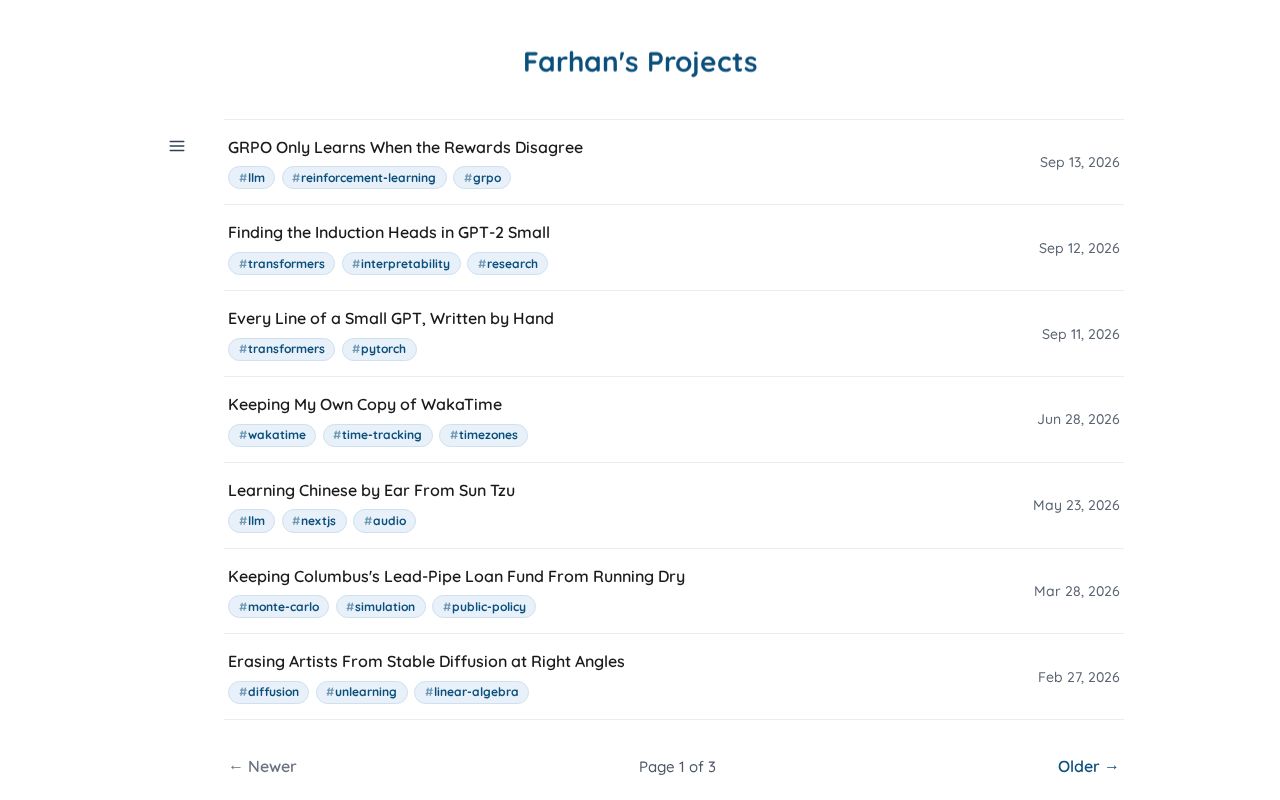The width and height of the screenshot is (1280, 800).
Task: Open the hamburger menu icon
Action: click(177, 146)
